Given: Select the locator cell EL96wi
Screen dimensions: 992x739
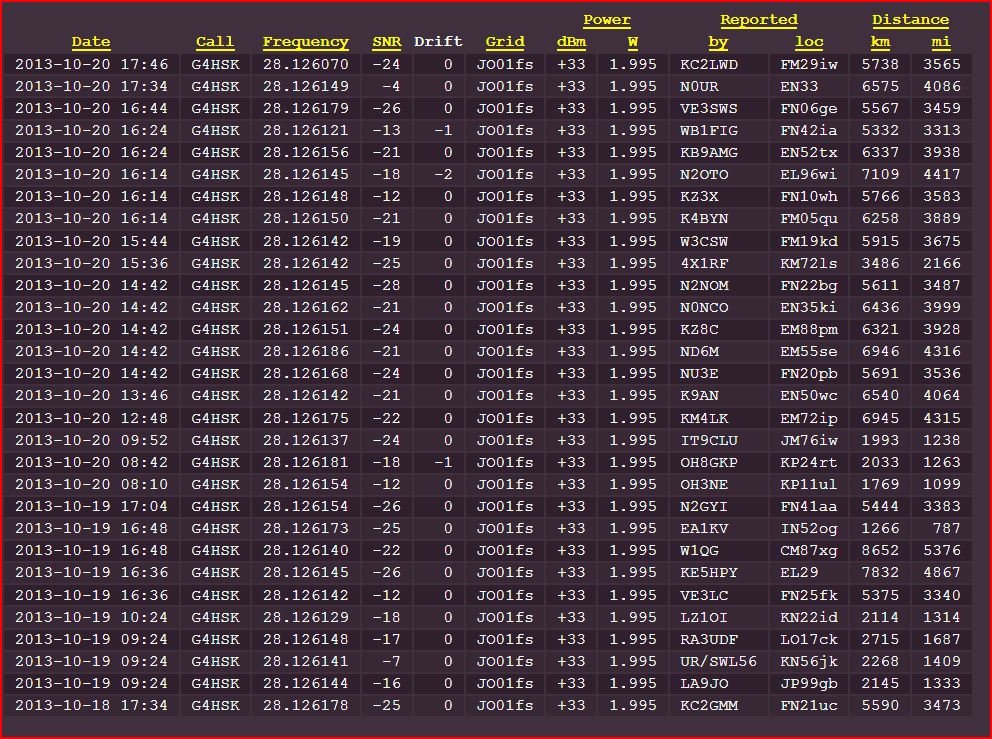Looking at the screenshot, I should pos(809,174).
